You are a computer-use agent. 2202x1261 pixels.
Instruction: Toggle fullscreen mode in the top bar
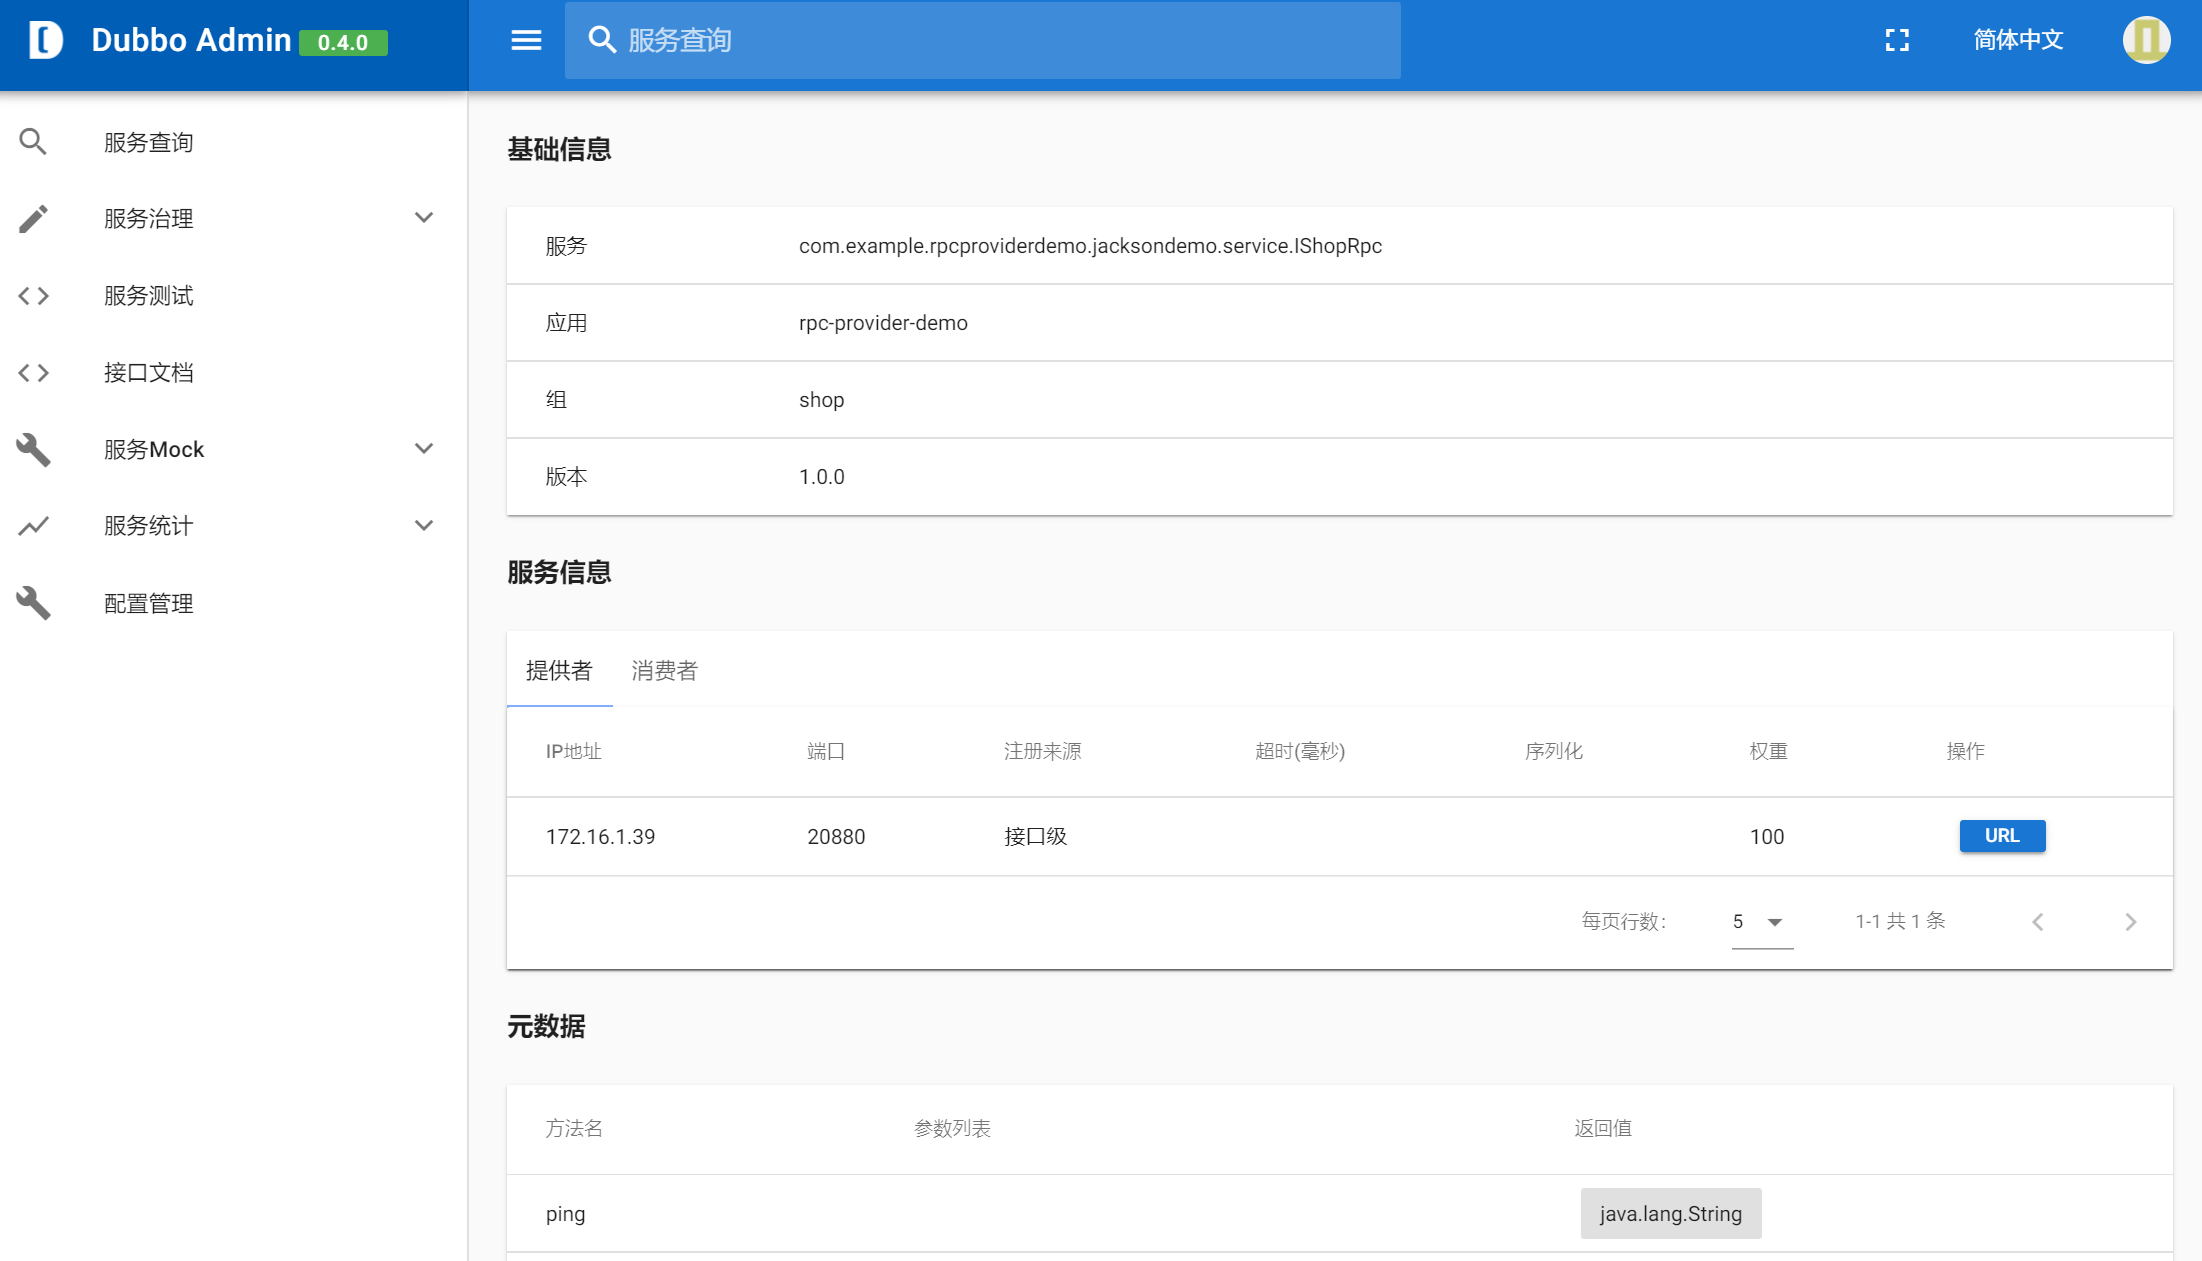1897,40
